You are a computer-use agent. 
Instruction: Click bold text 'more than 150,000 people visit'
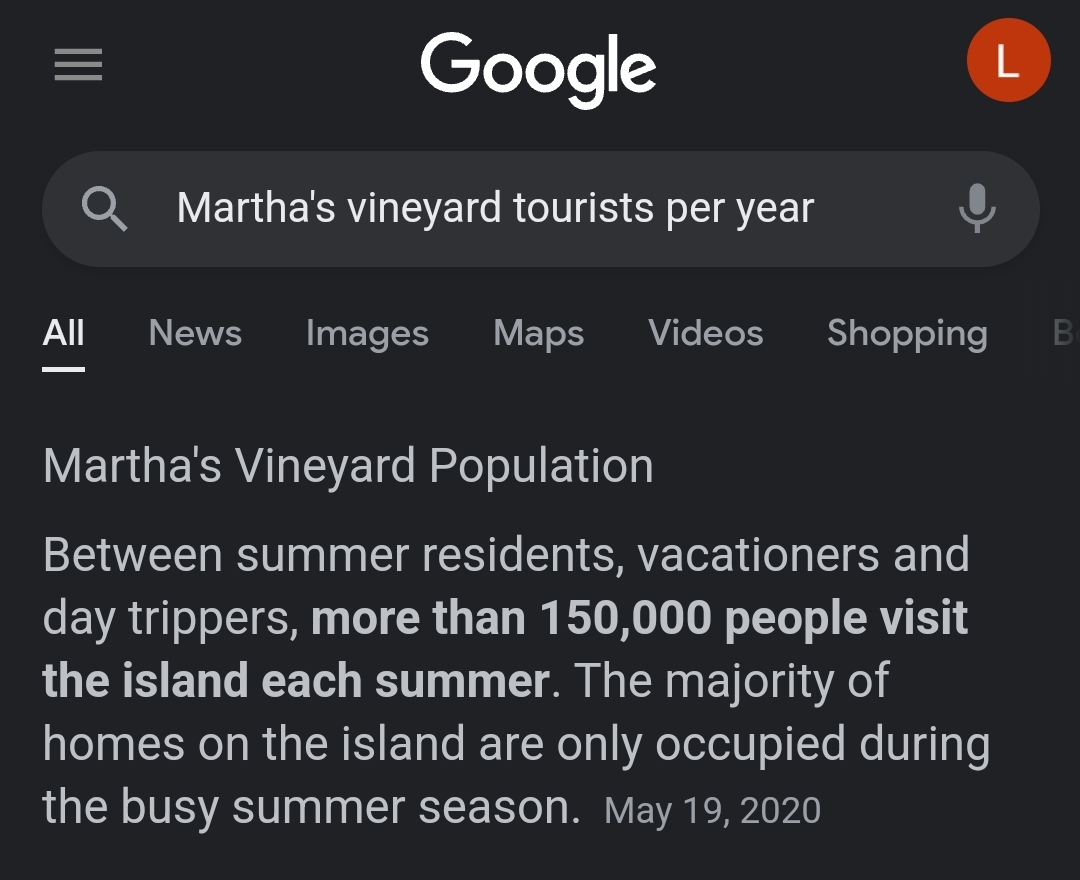(639, 618)
